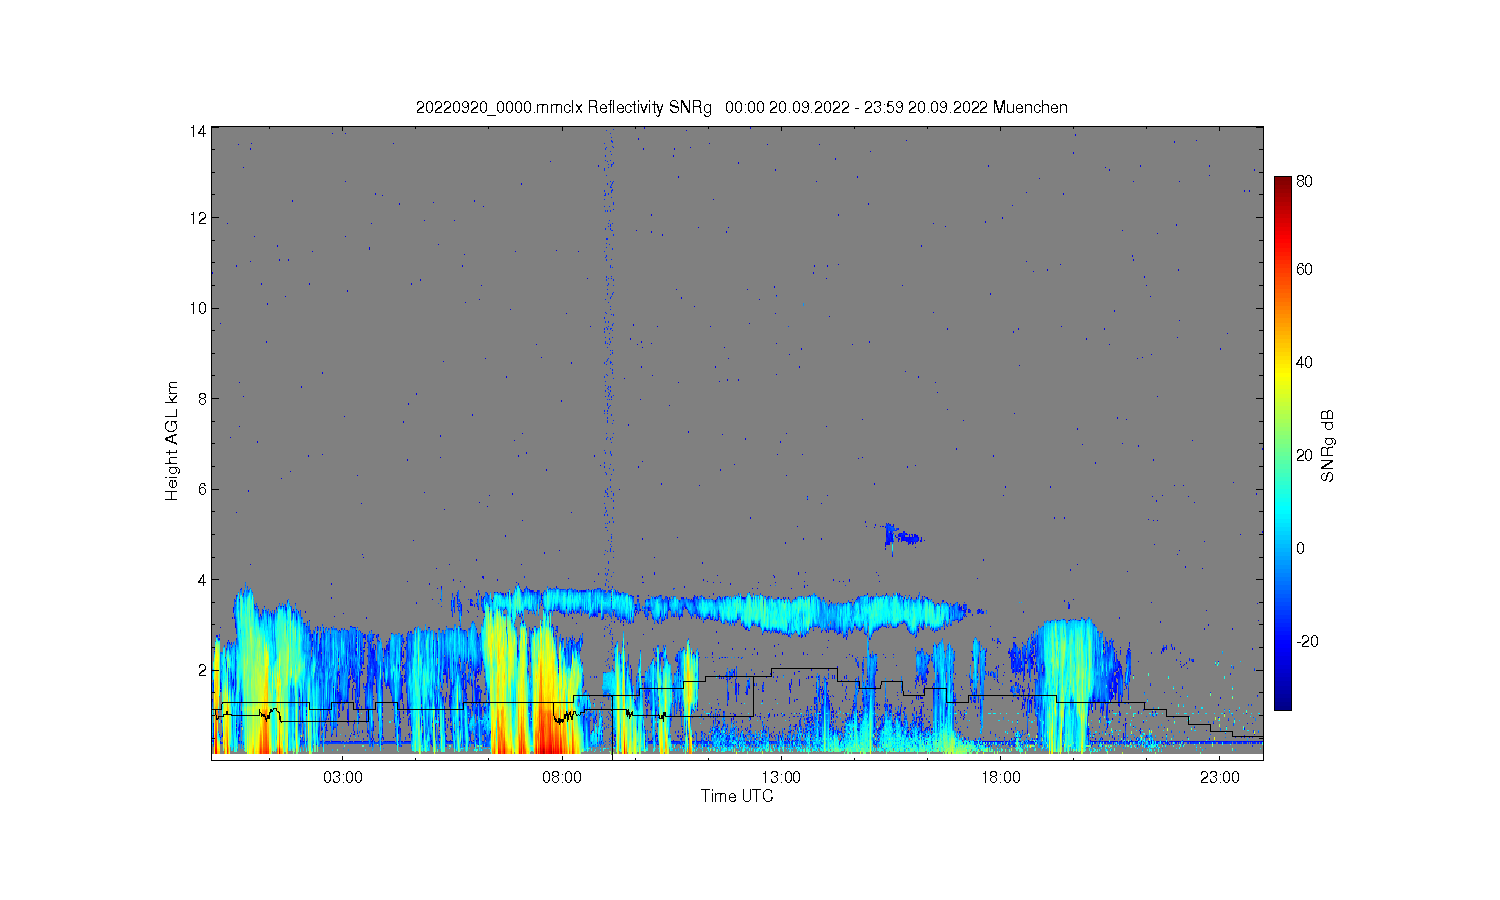
Task: Click the '2' height tick label
Action: (x=202, y=669)
